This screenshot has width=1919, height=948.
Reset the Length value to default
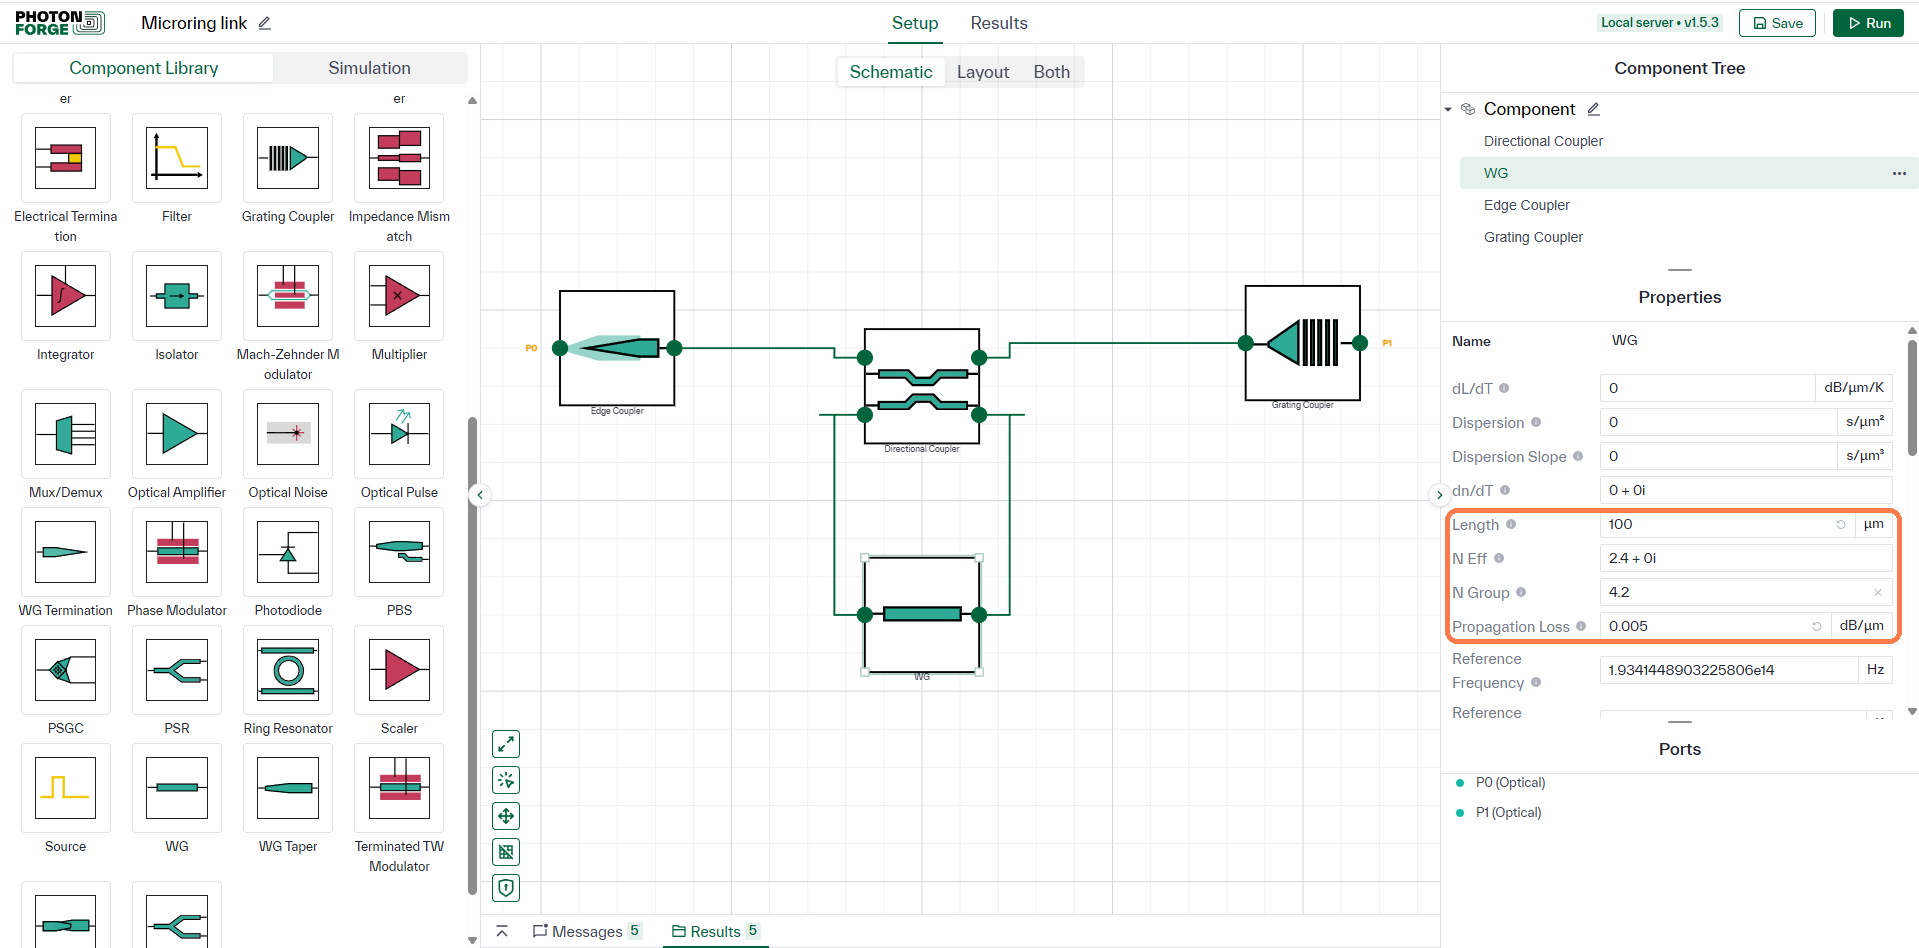[x=1841, y=524]
